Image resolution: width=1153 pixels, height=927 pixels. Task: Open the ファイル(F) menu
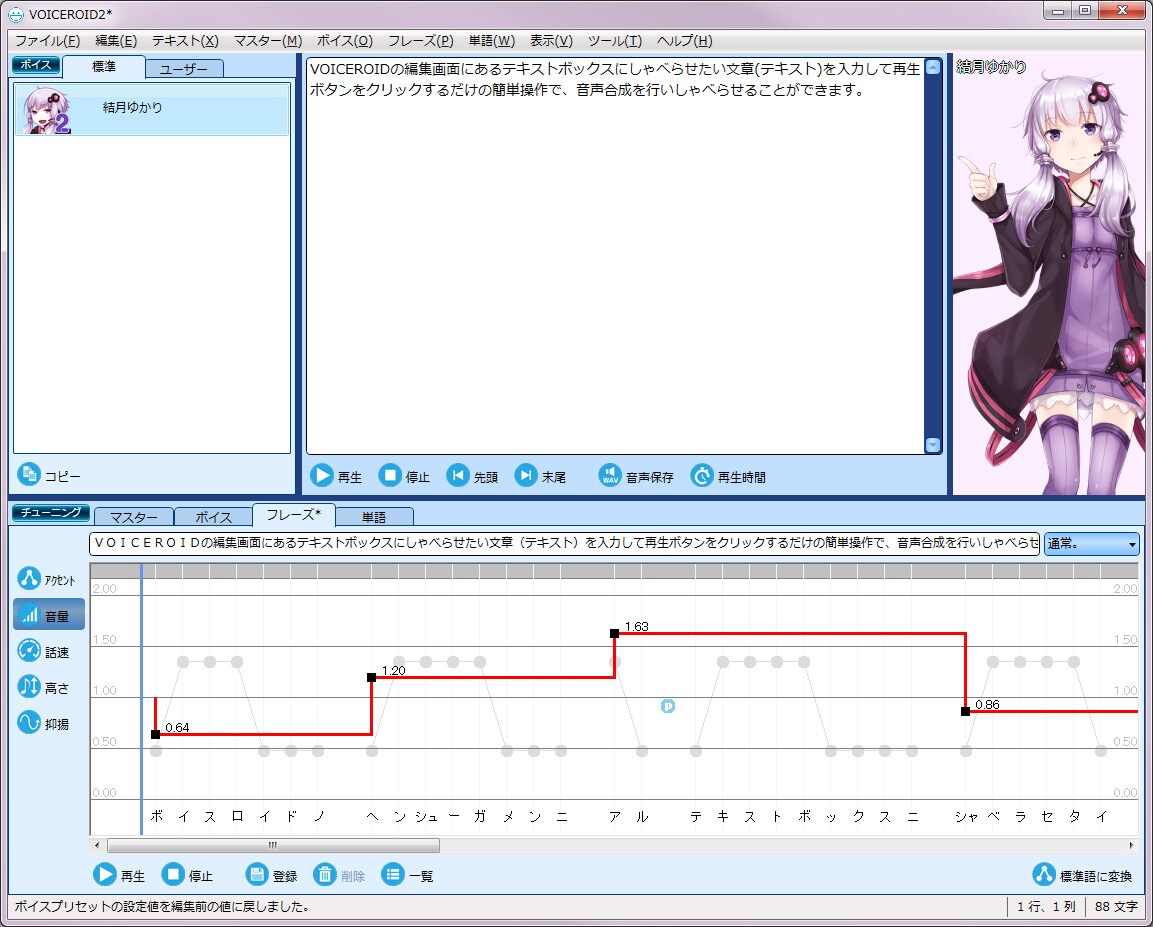coord(48,41)
